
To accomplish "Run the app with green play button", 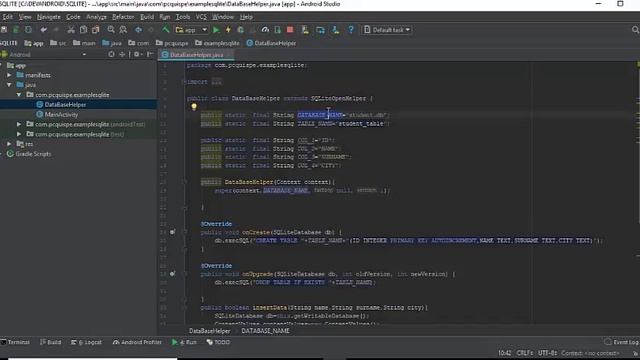I will [x=216, y=30].
